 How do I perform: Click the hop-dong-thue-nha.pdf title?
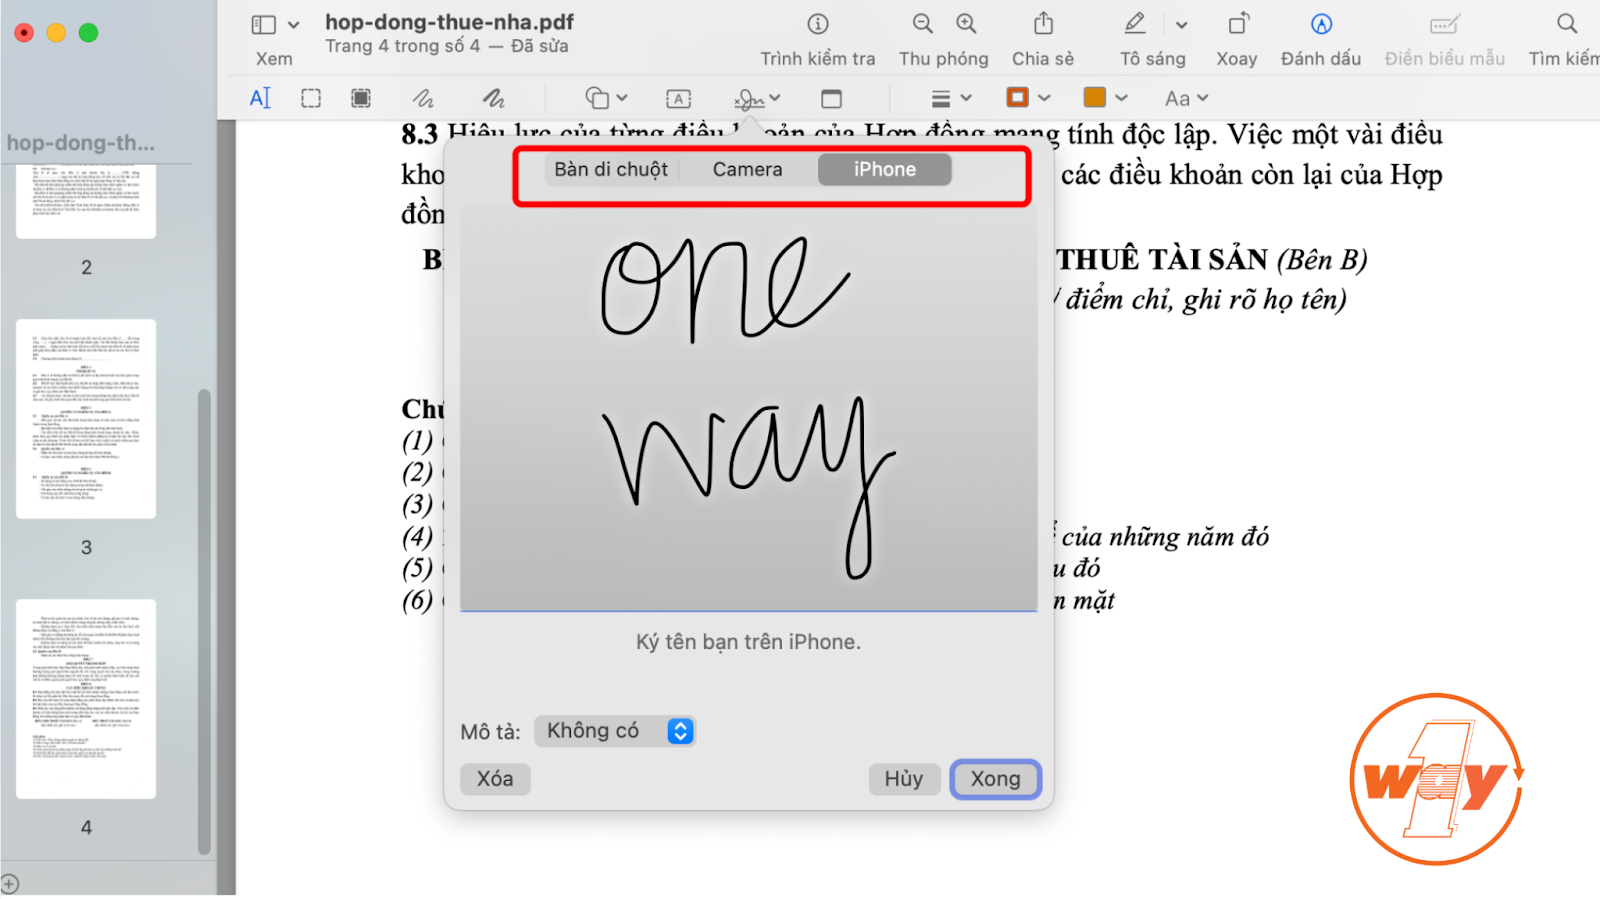tap(449, 22)
